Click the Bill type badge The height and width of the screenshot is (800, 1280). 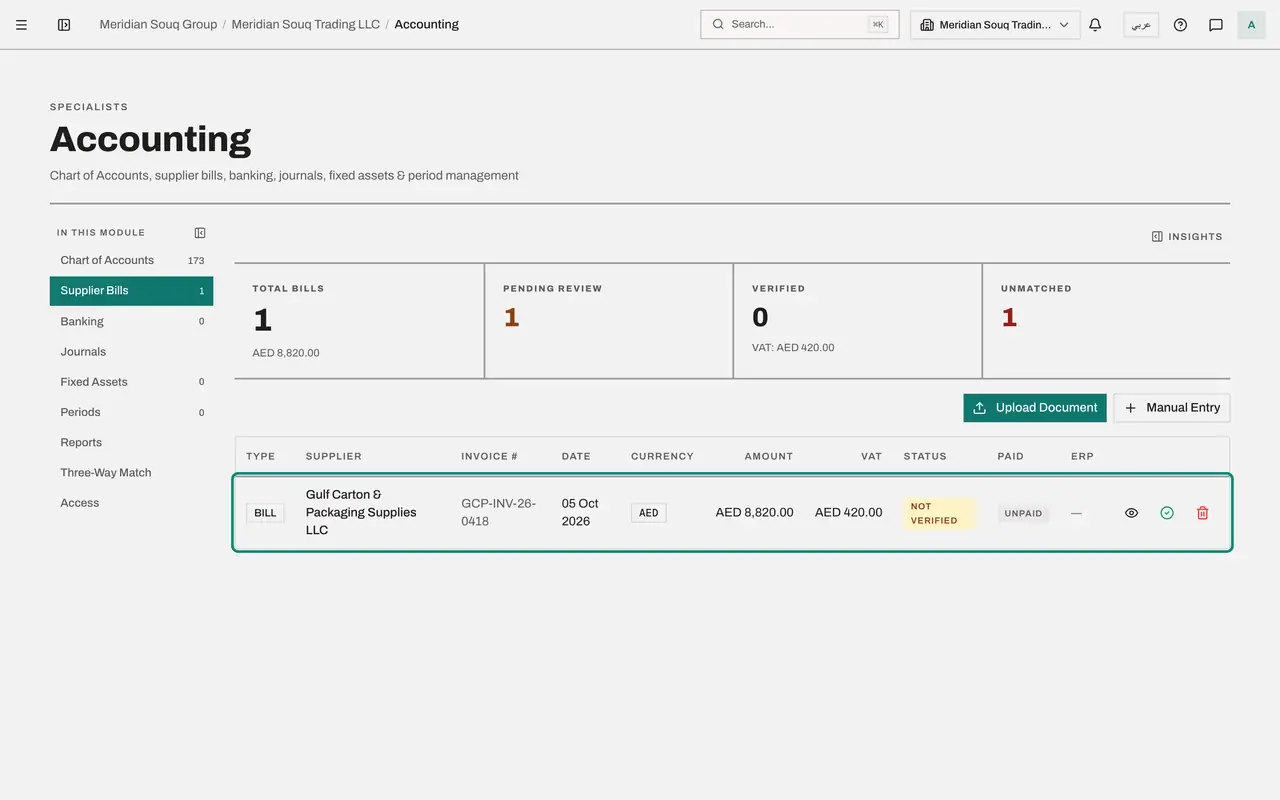[x=265, y=513]
